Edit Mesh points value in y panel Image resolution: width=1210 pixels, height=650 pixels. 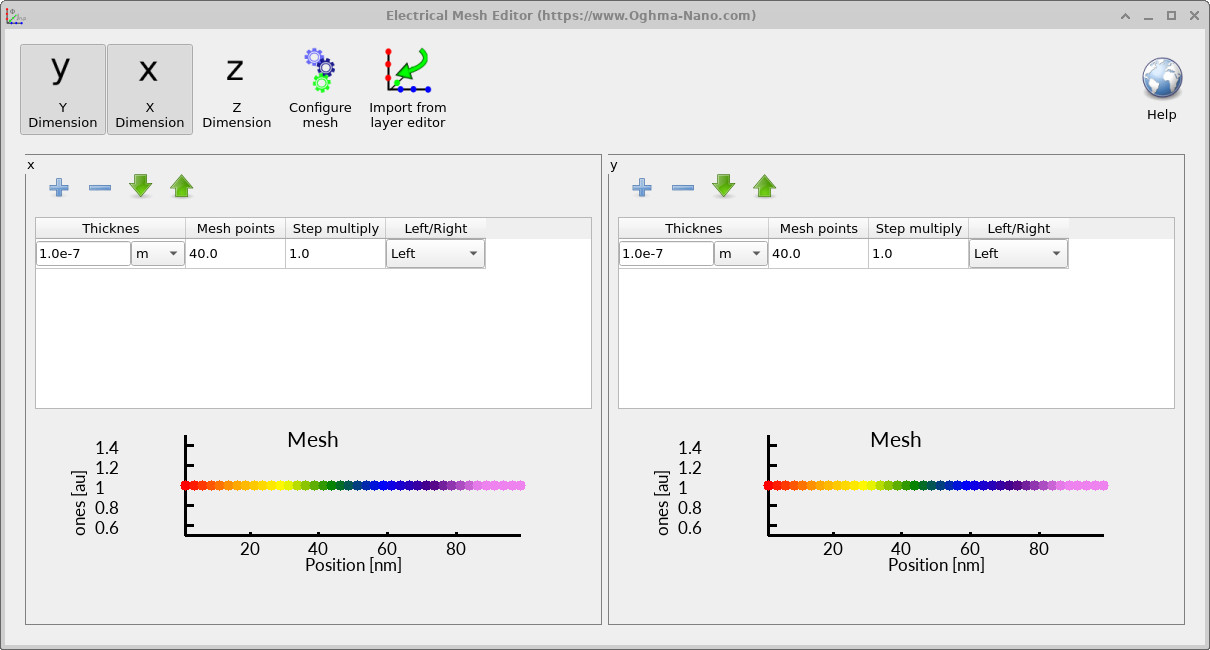(818, 253)
